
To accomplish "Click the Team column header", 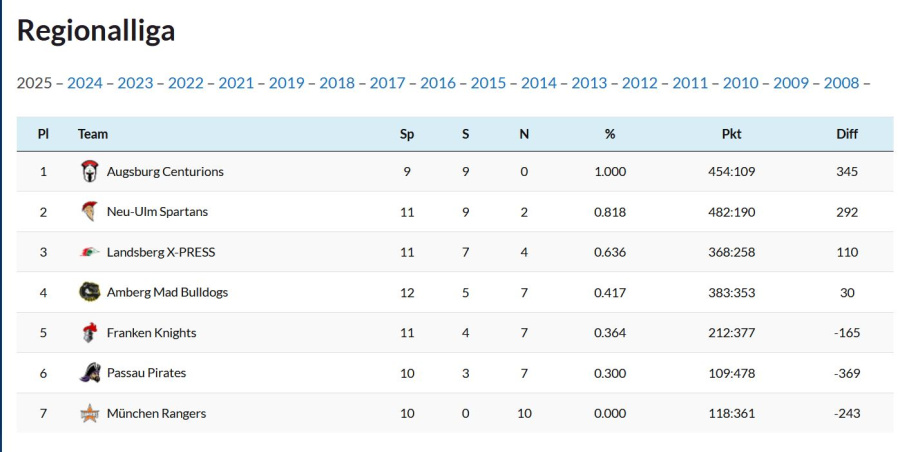I will click(x=93, y=134).
